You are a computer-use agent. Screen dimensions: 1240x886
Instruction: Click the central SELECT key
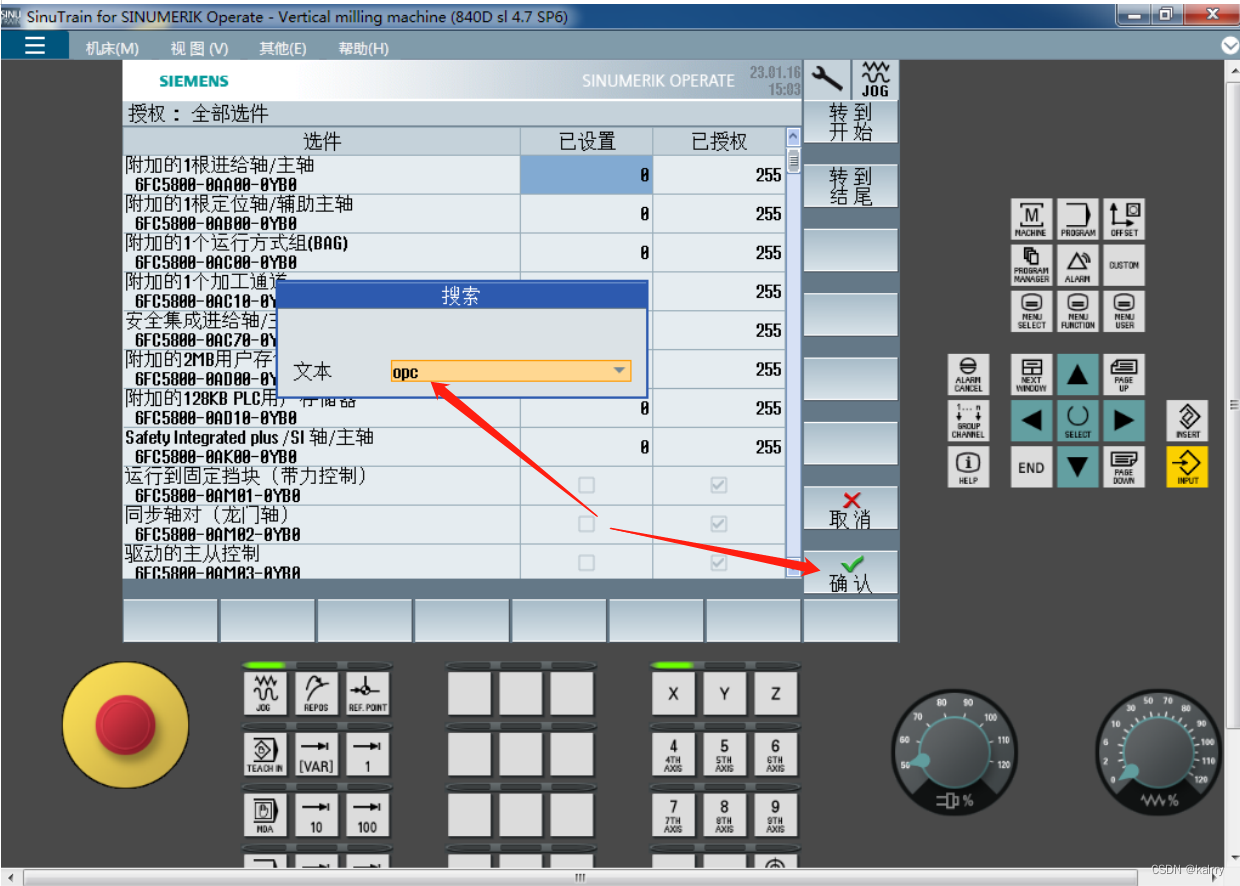(1078, 420)
